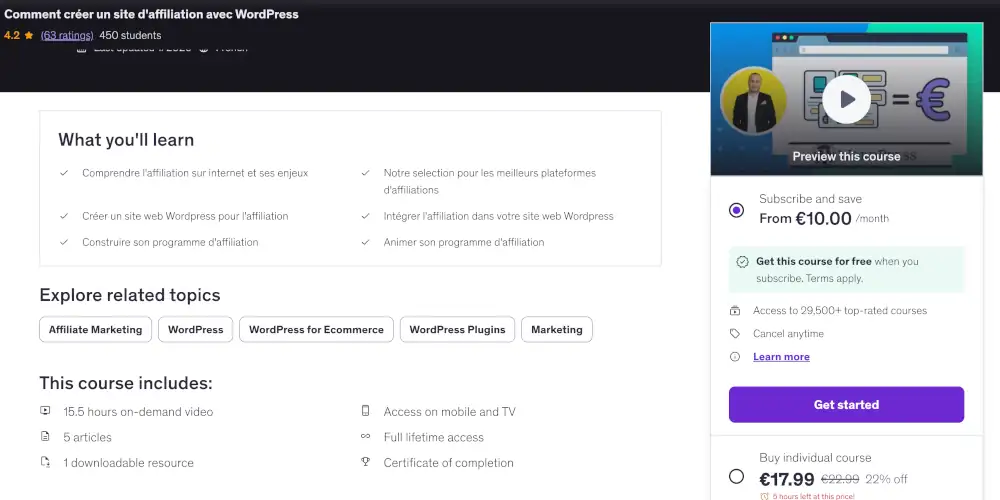Click the info icon beside Learn more
Screen dimensions: 1000x500
click(735, 357)
